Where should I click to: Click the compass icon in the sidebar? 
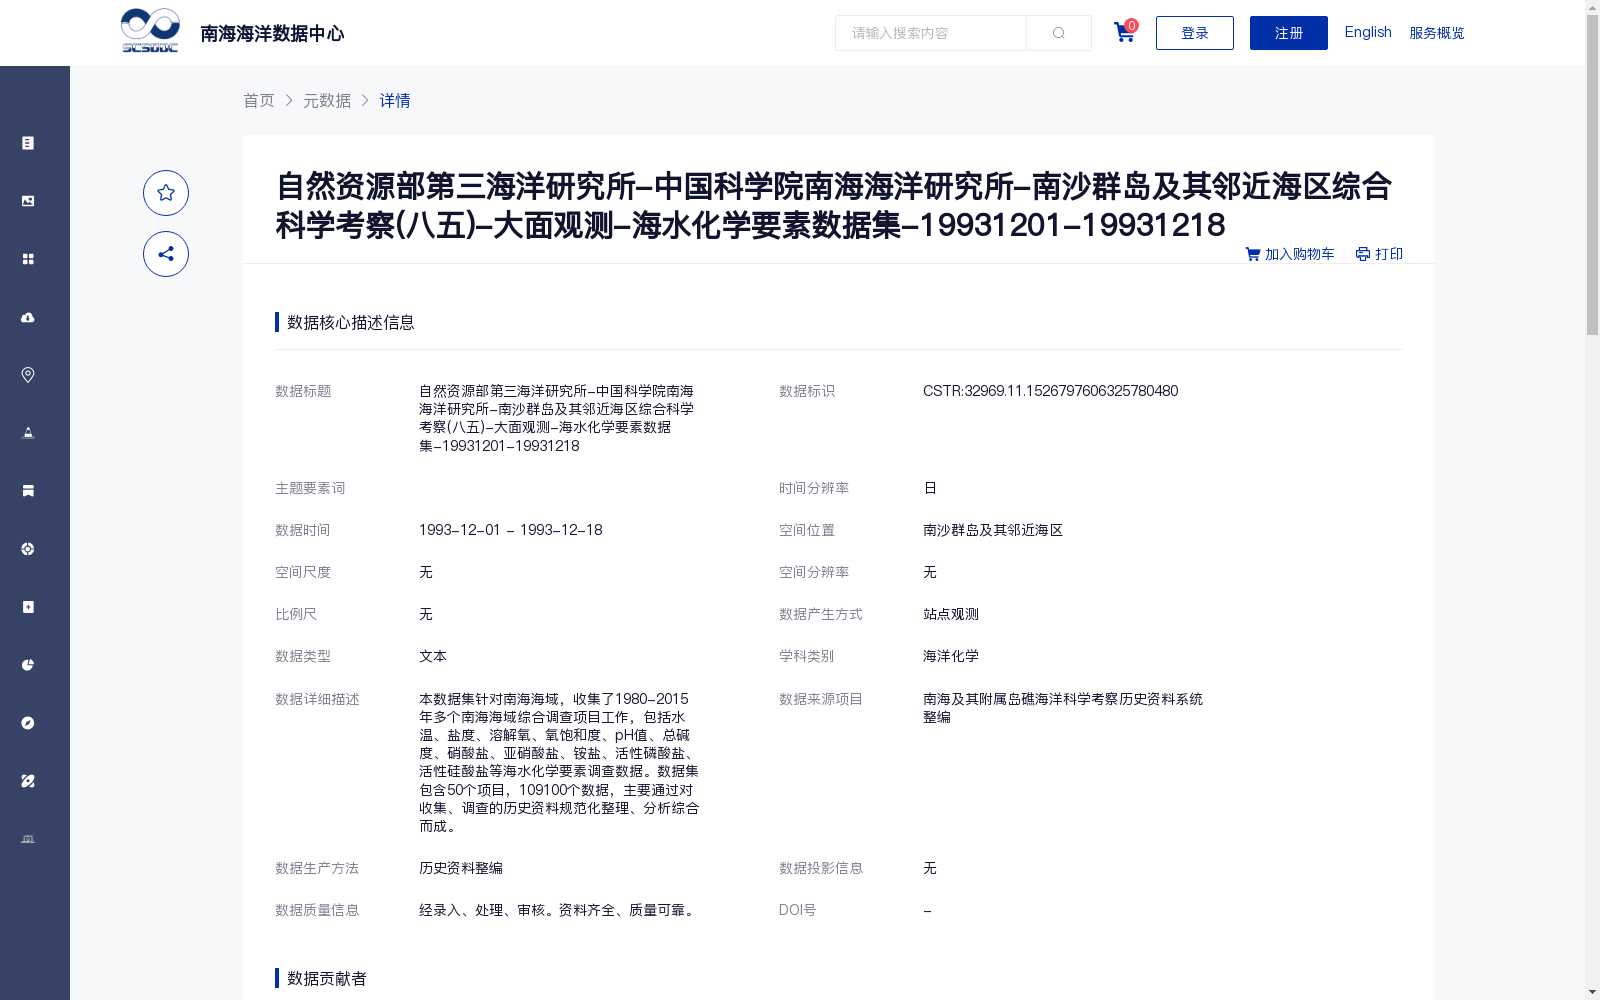27,722
